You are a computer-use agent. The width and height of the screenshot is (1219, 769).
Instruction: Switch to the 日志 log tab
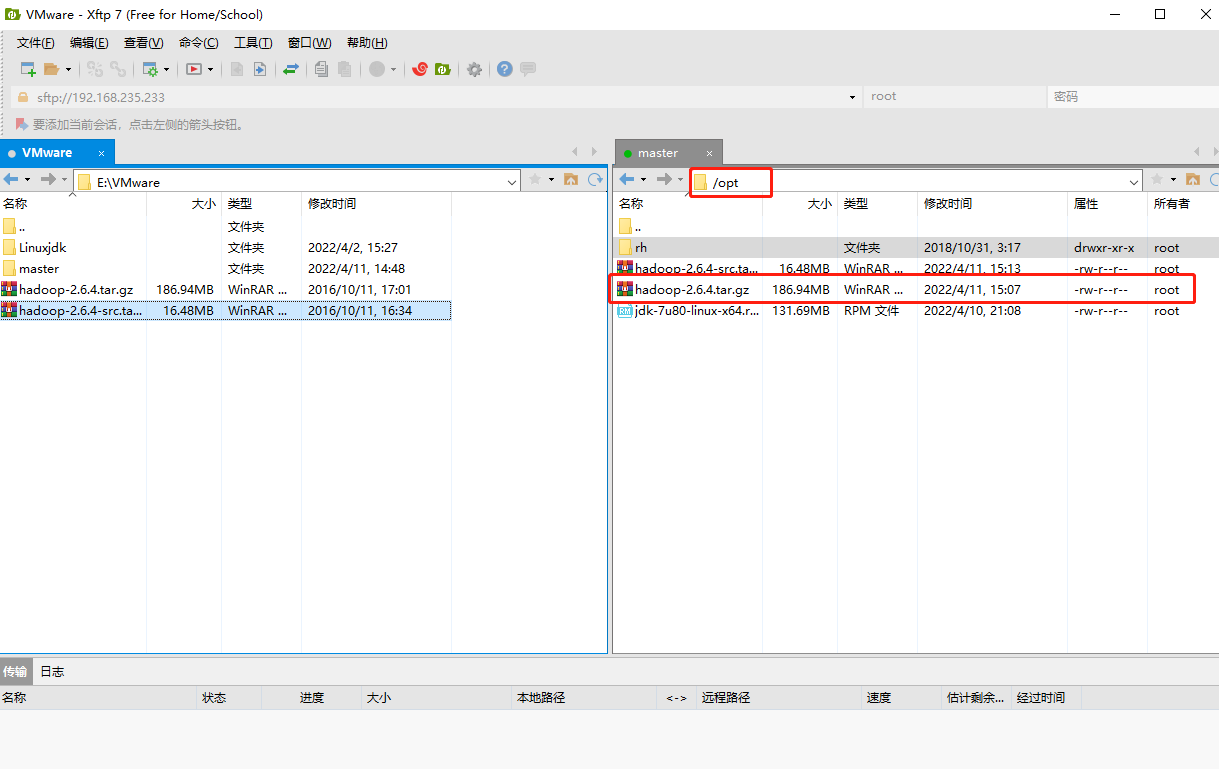(52, 671)
